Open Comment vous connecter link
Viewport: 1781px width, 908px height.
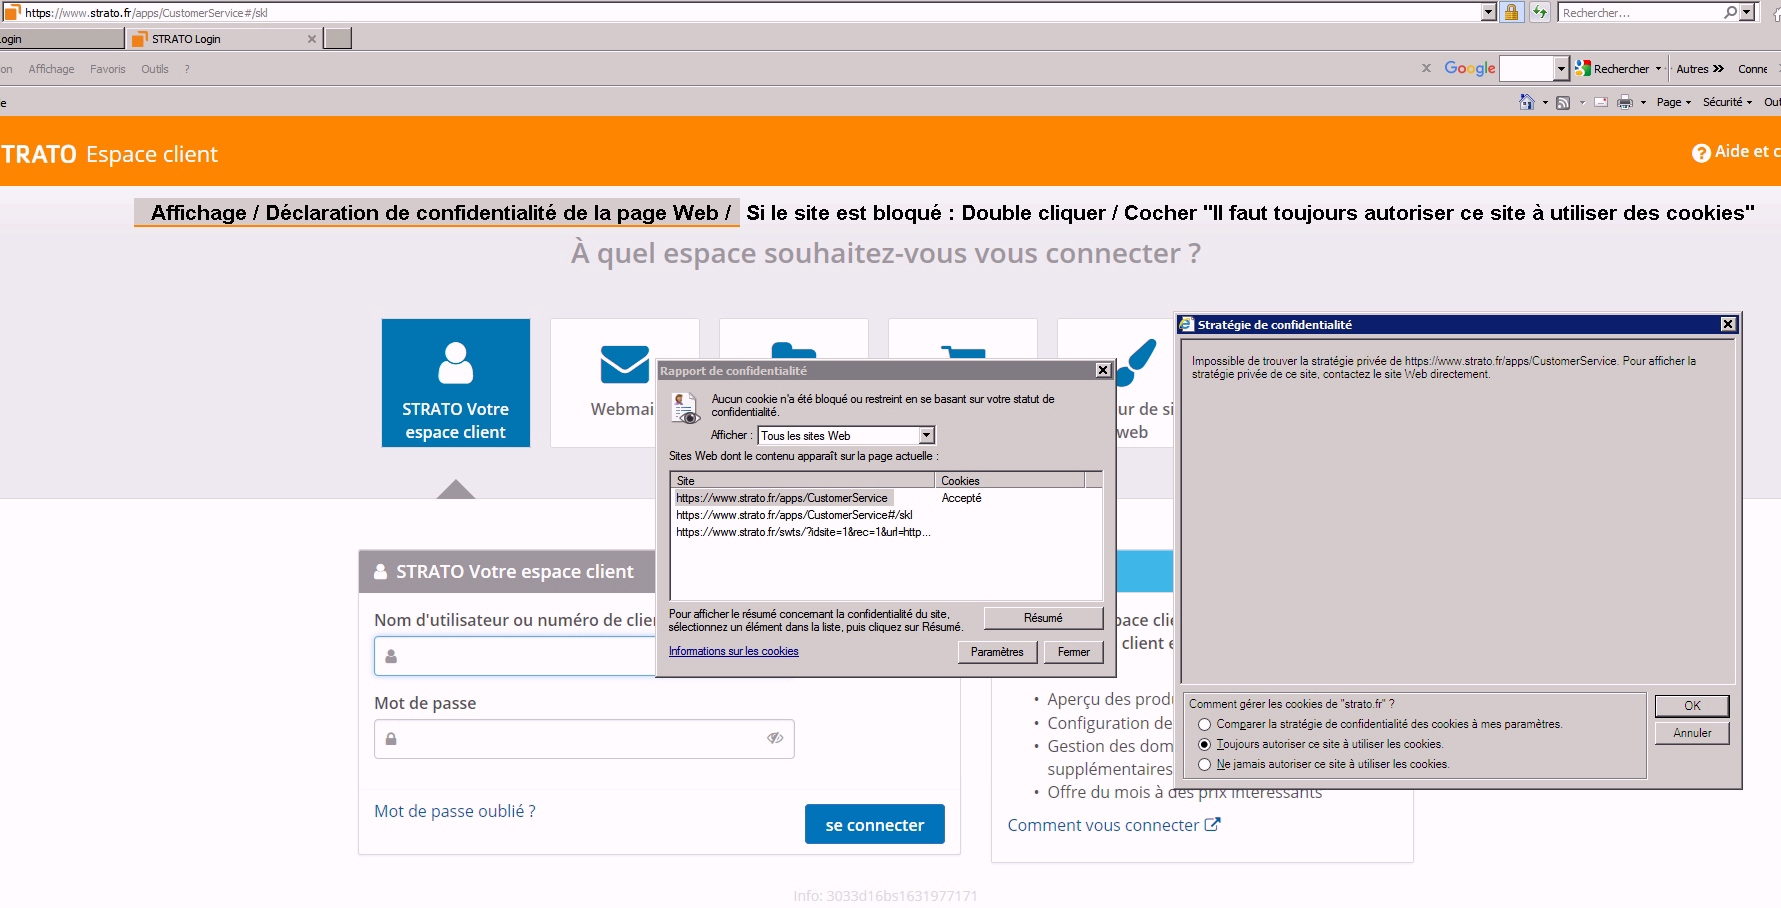point(1103,825)
